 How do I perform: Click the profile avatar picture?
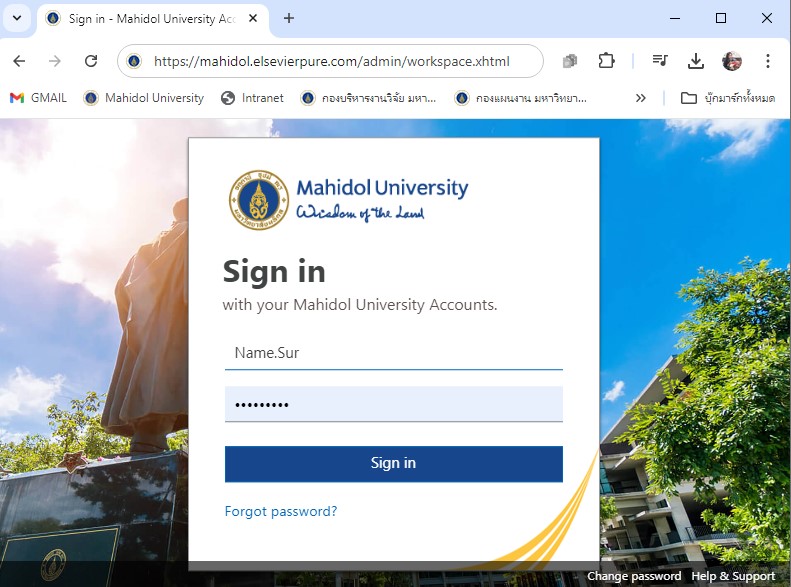[x=731, y=61]
